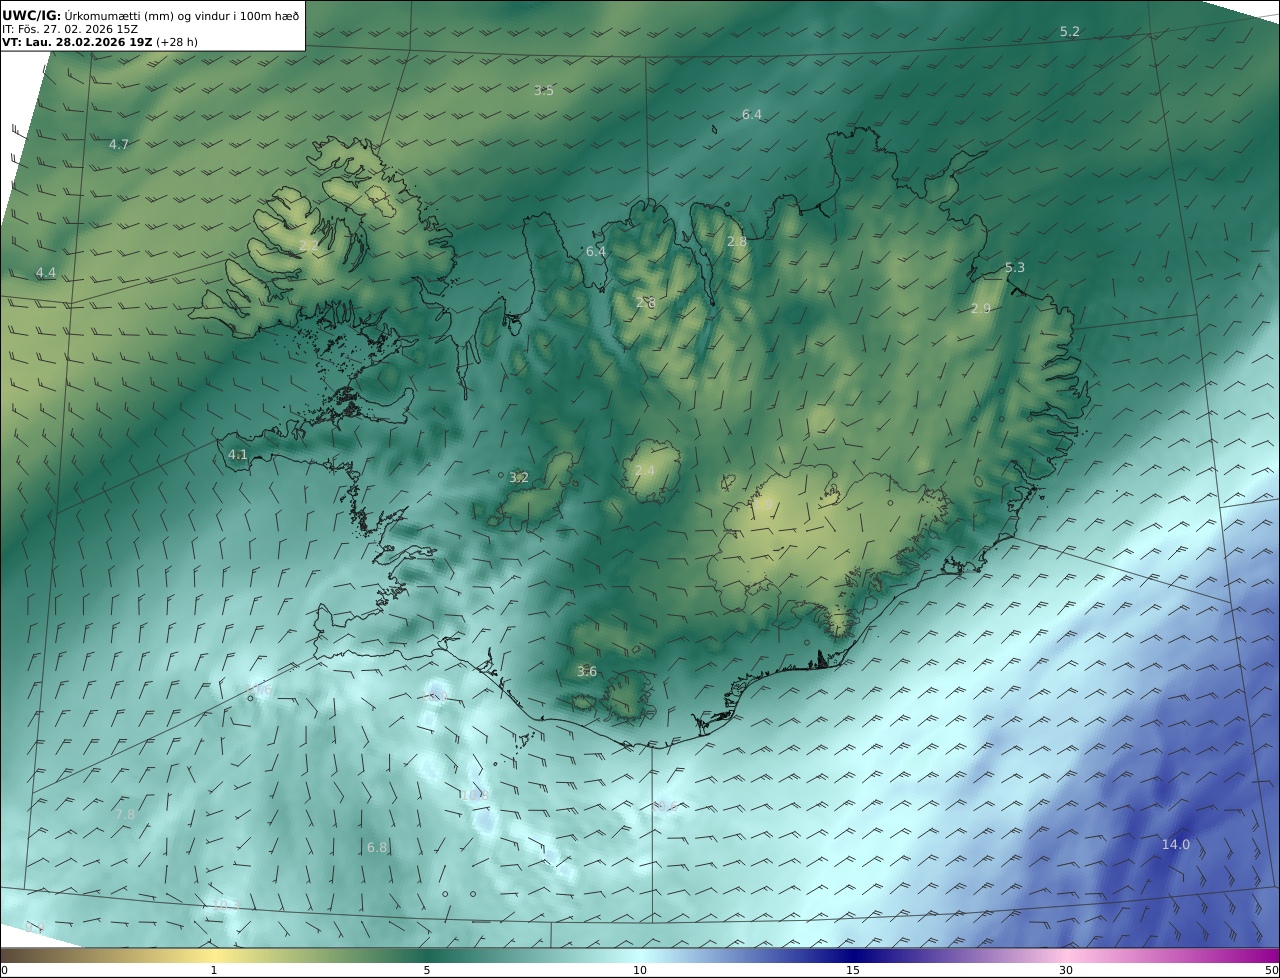The width and height of the screenshot is (1280, 978).
Task: Click the colorbar tick label 15
Action: (853, 970)
